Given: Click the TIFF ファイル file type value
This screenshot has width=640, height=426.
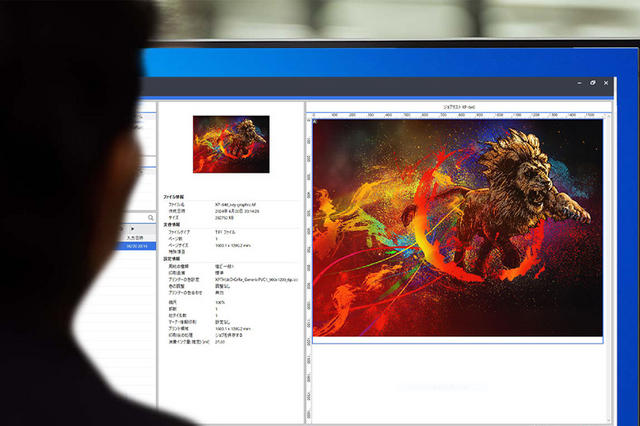Looking at the screenshot, I should (225, 232).
